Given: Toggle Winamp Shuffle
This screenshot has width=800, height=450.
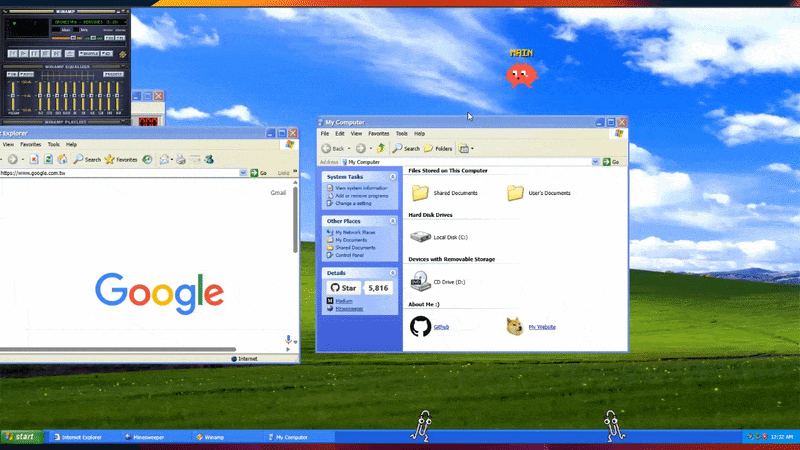Looking at the screenshot, I should 89,54.
